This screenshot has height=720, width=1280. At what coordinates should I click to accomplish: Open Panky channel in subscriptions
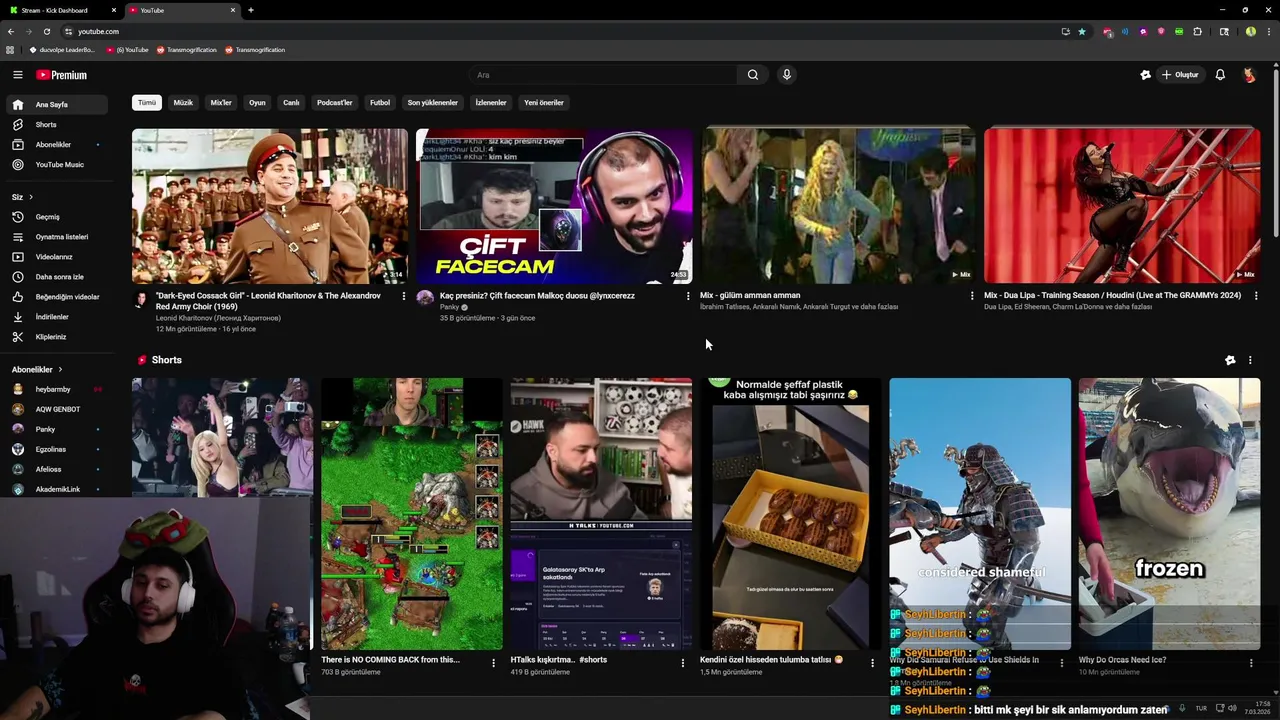point(55,429)
